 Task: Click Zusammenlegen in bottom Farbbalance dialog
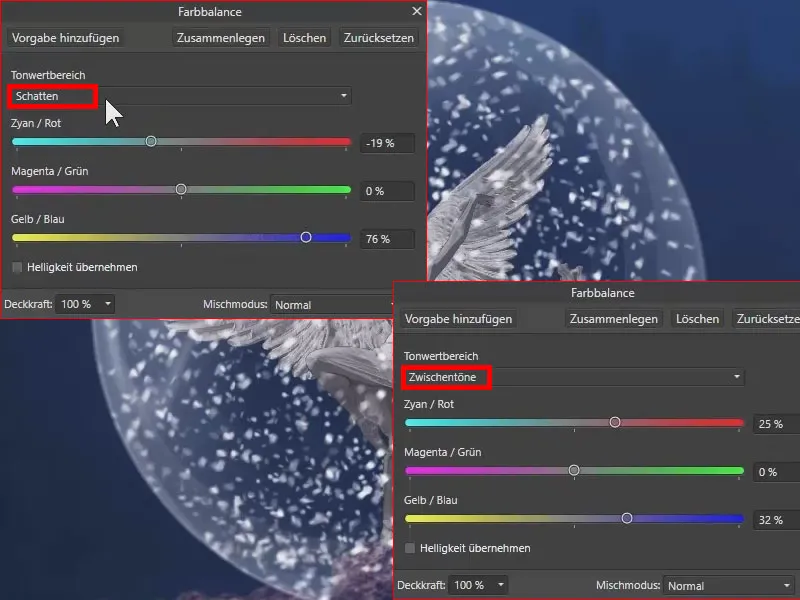click(x=613, y=319)
